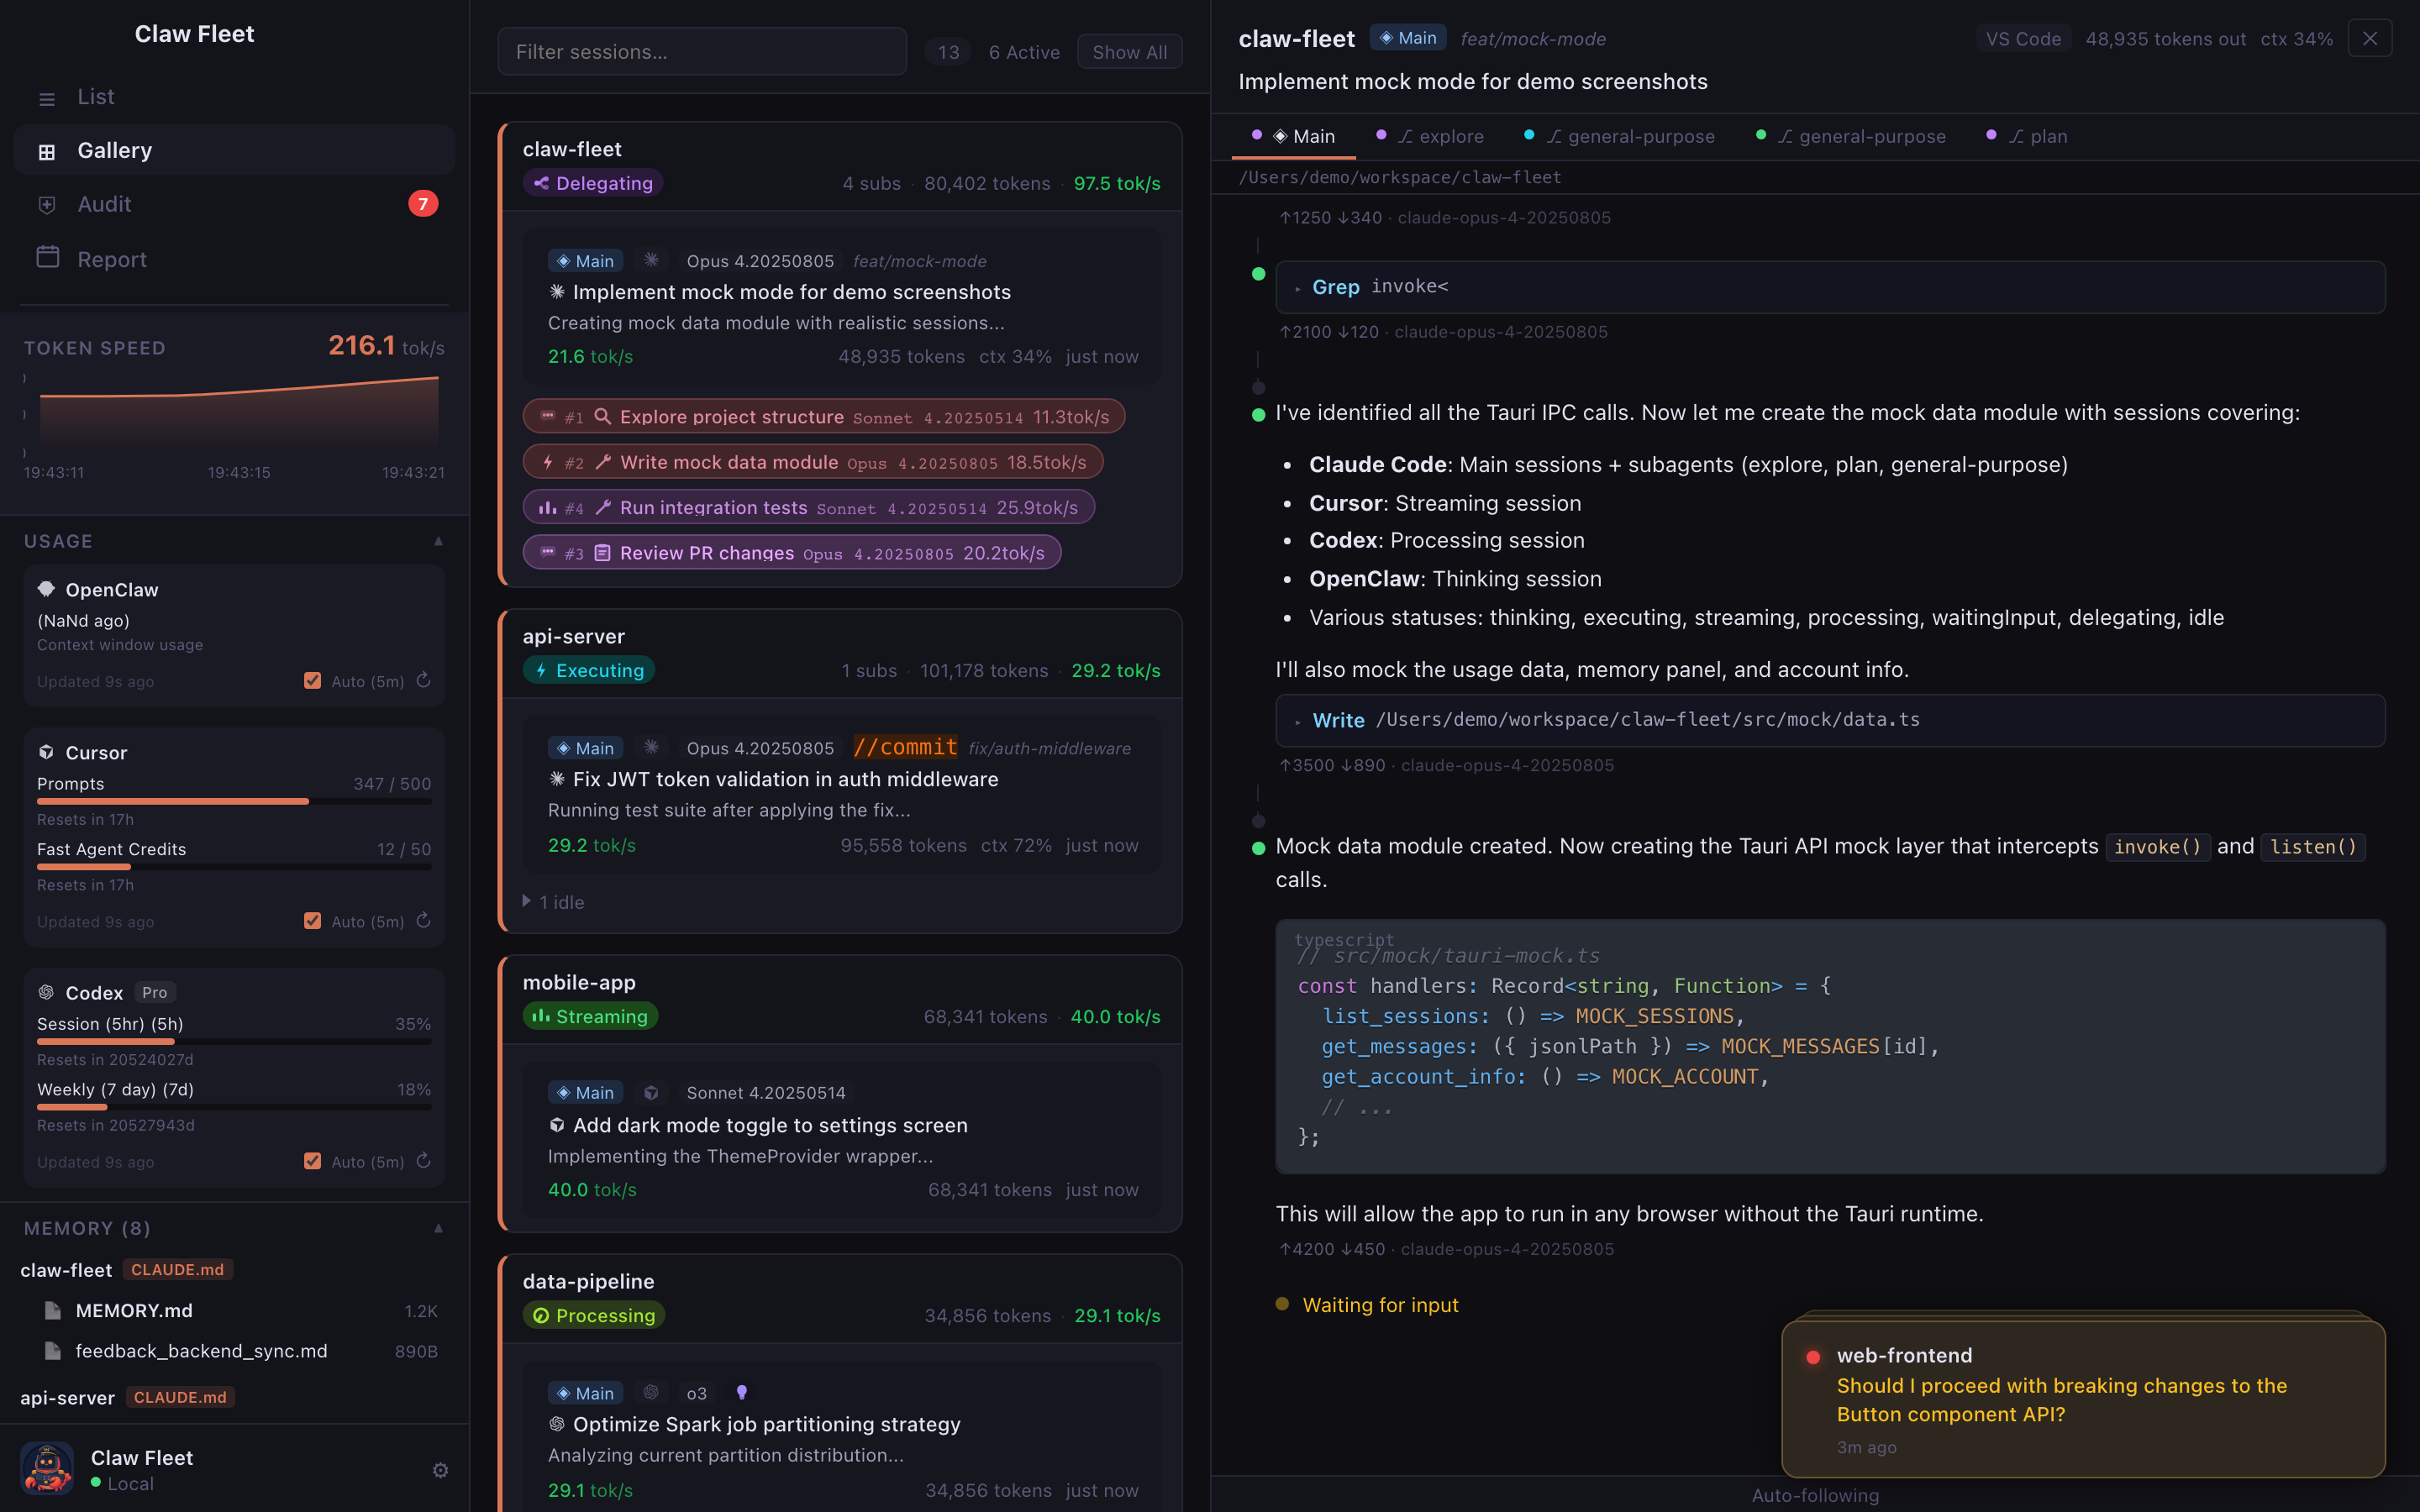This screenshot has width=2420, height=1512.
Task: Open MEMORY.md file icon
Action: coord(54,1310)
